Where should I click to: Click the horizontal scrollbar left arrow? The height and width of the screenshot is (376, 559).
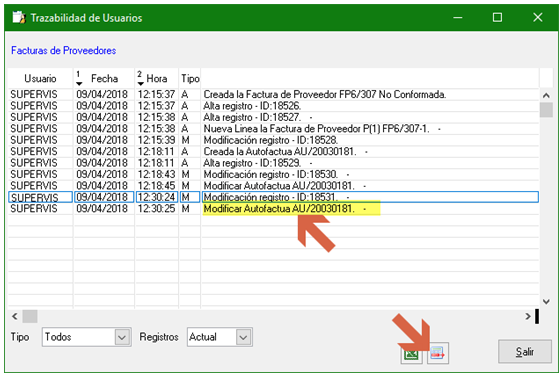[15, 316]
